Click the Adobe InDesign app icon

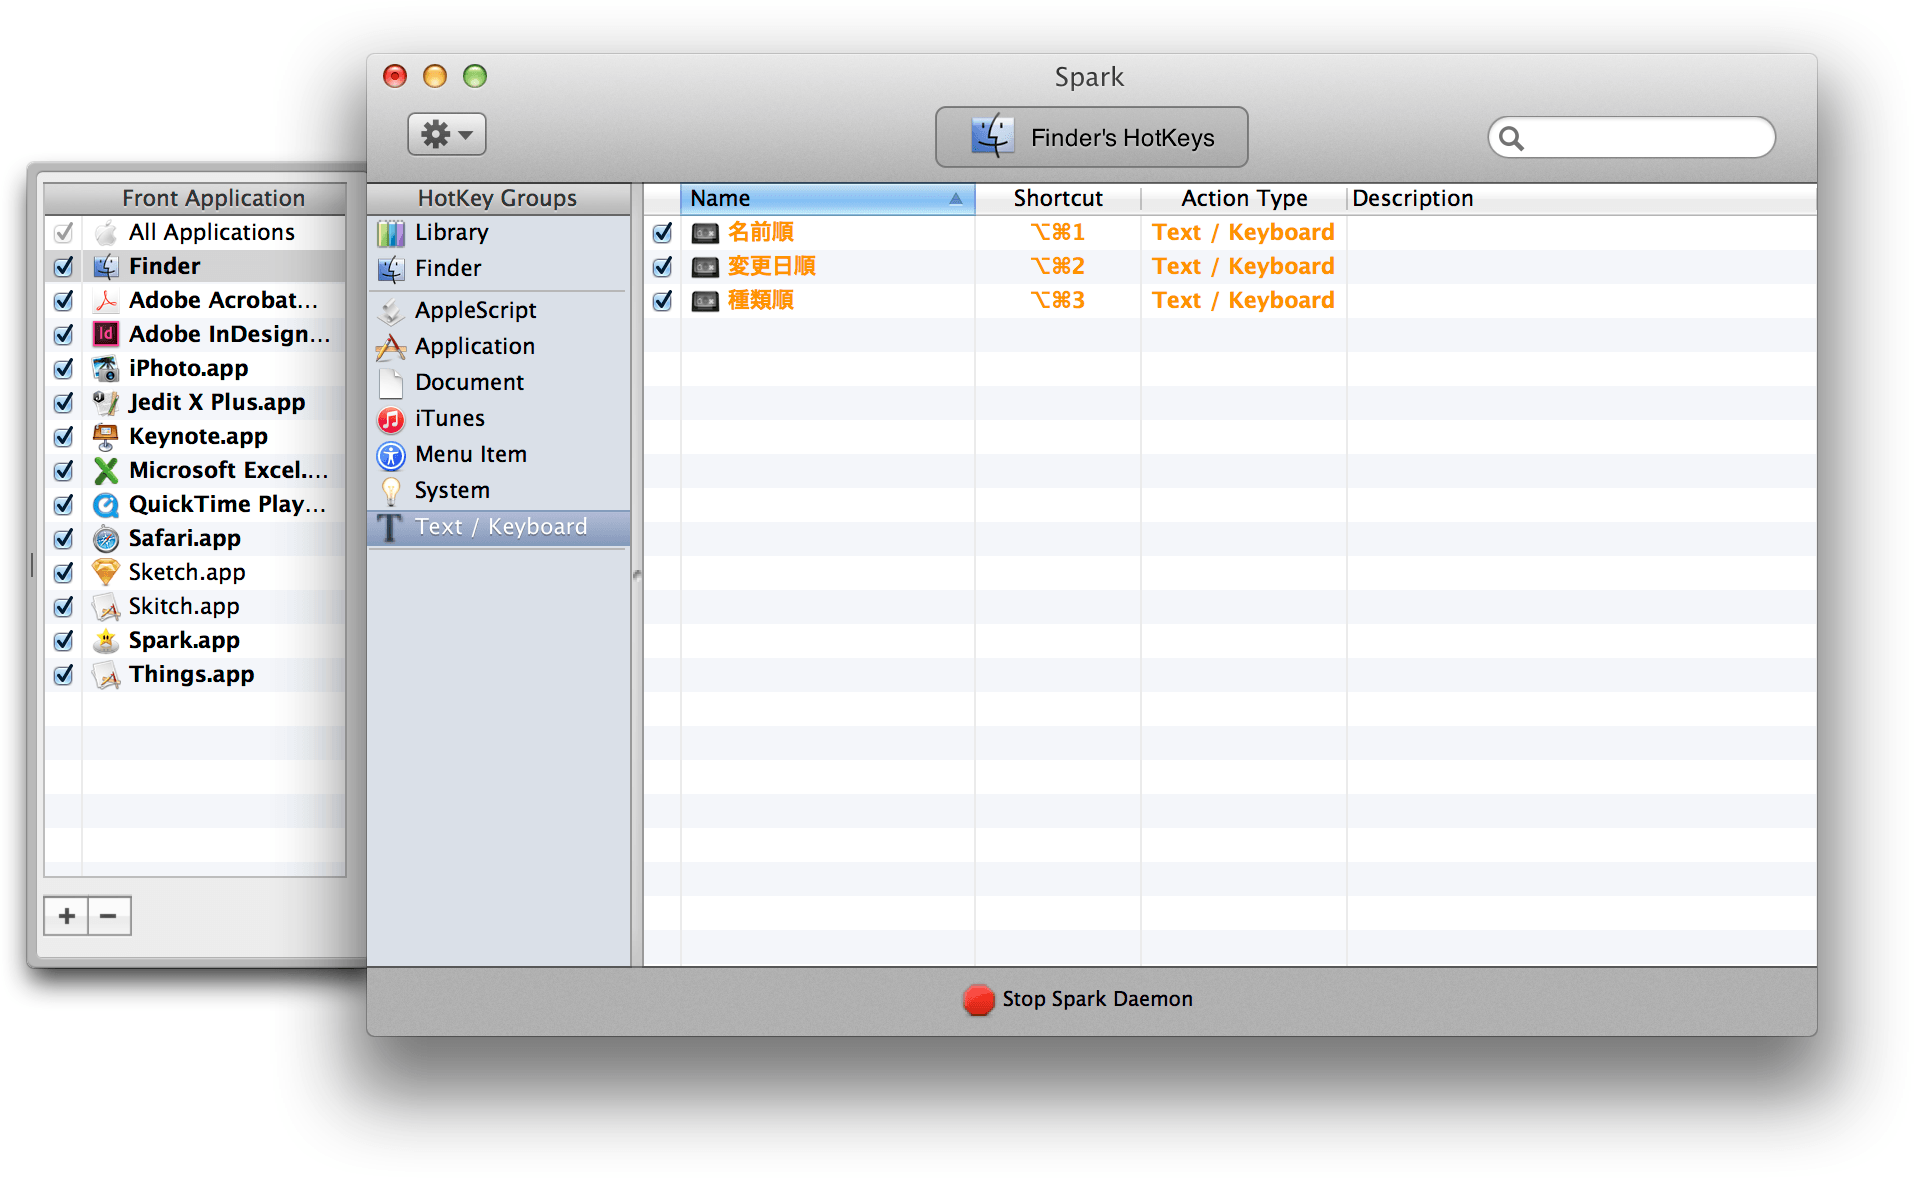pyautogui.click(x=106, y=334)
